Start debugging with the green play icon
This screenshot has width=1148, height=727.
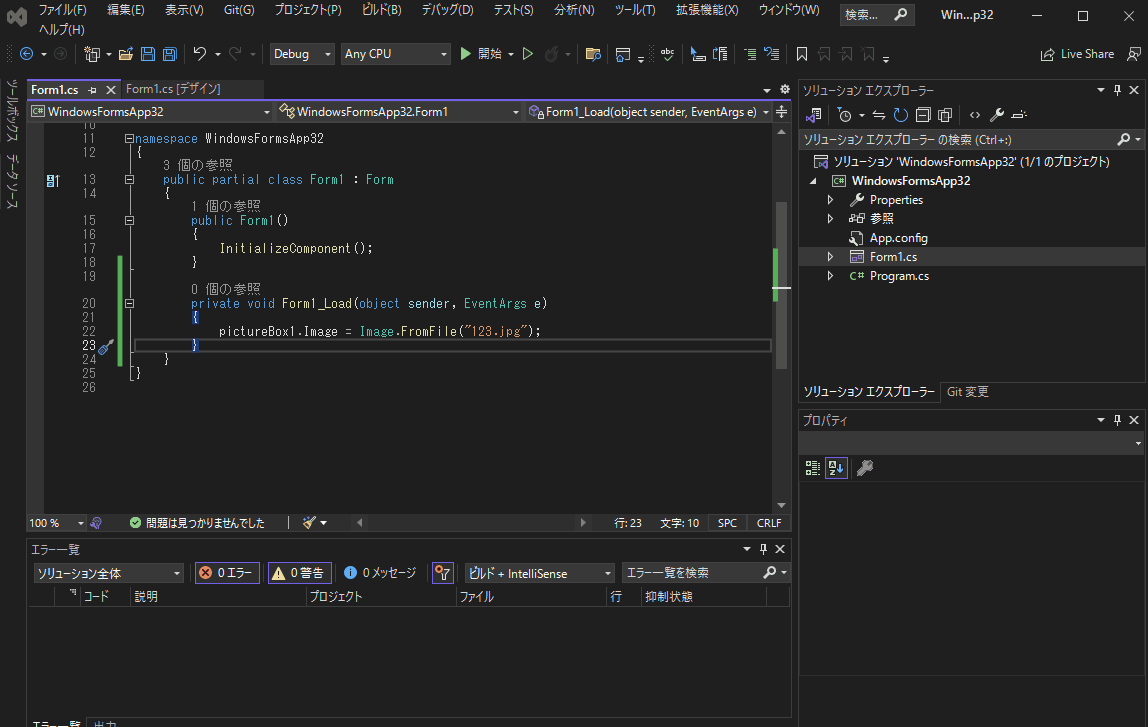pos(465,54)
